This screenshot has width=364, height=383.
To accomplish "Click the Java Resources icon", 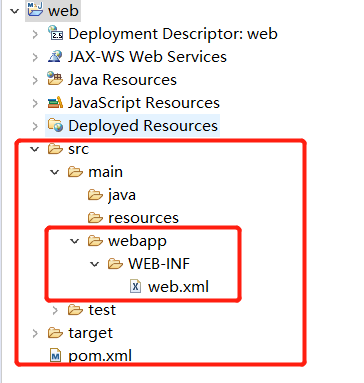I will [x=55, y=79].
